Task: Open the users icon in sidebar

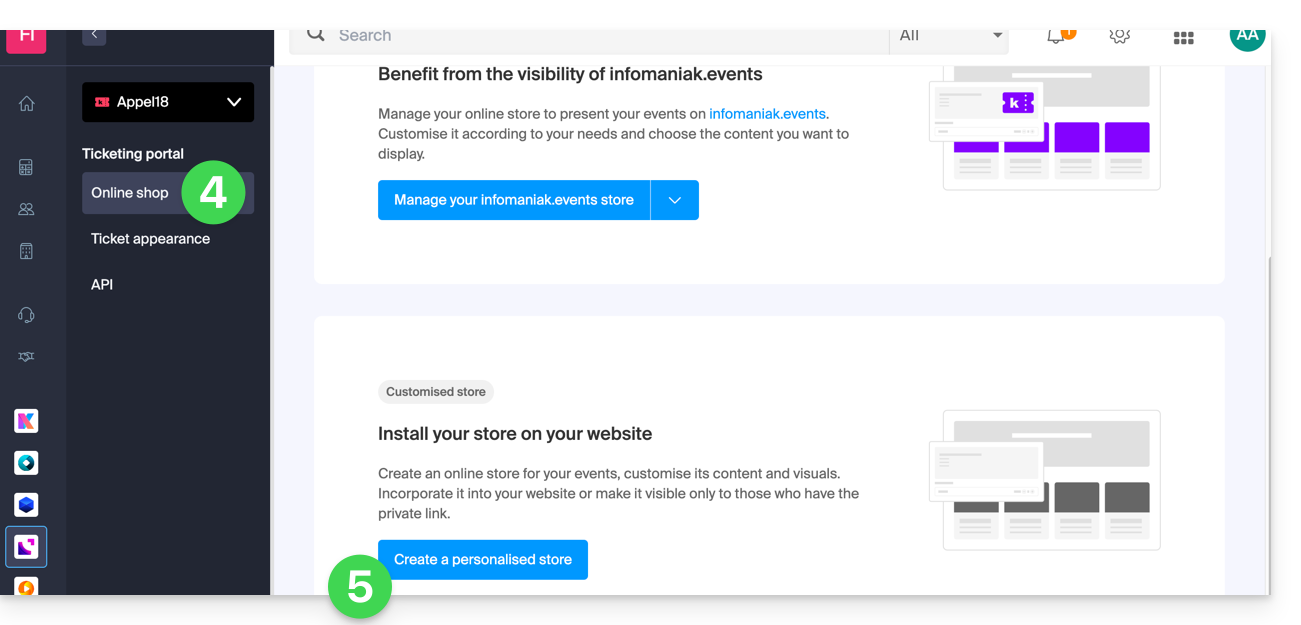Action: coord(27,209)
